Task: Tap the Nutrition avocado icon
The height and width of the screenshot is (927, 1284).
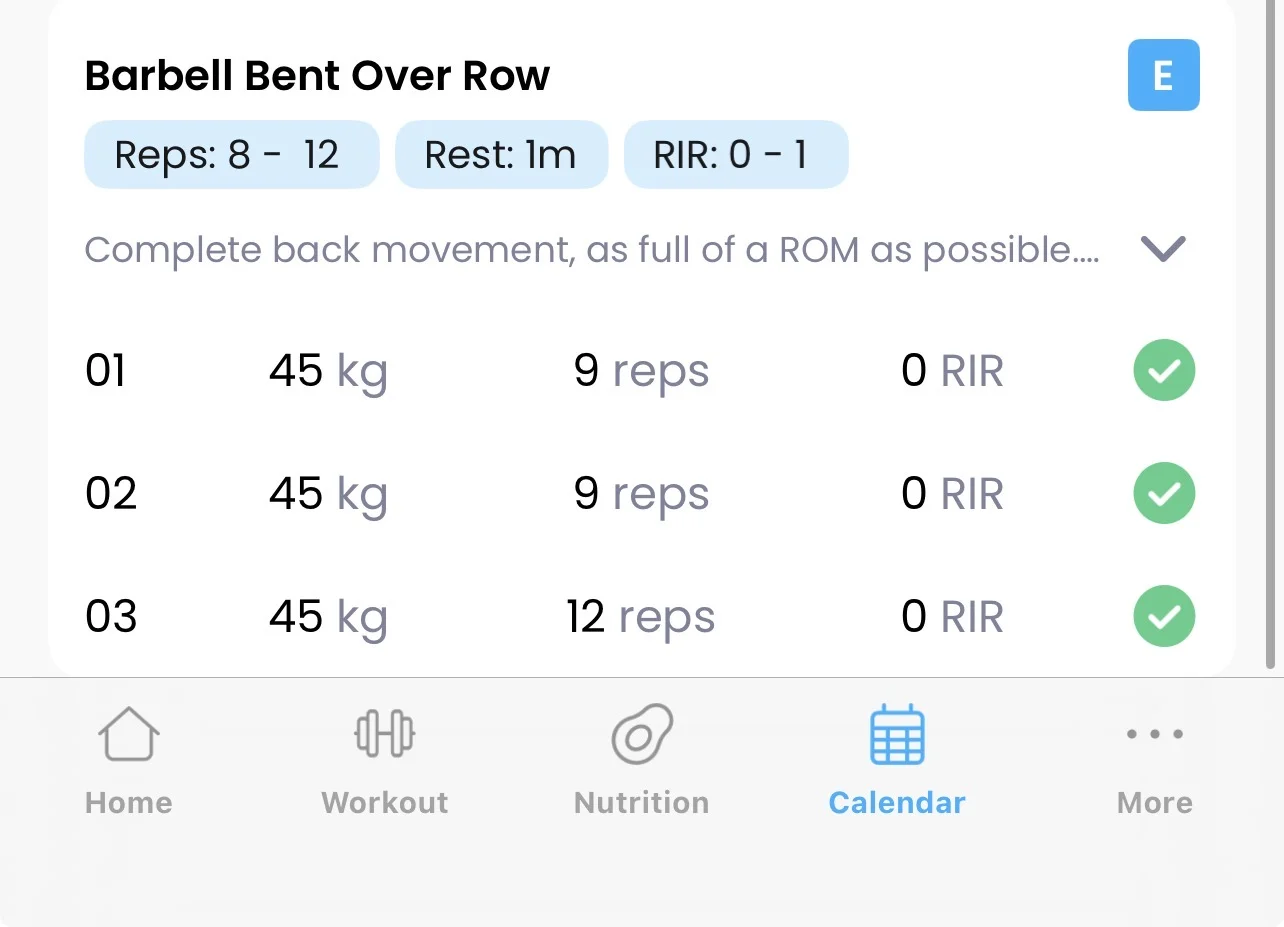Action: pyautogui.click(x=641, y=734)
